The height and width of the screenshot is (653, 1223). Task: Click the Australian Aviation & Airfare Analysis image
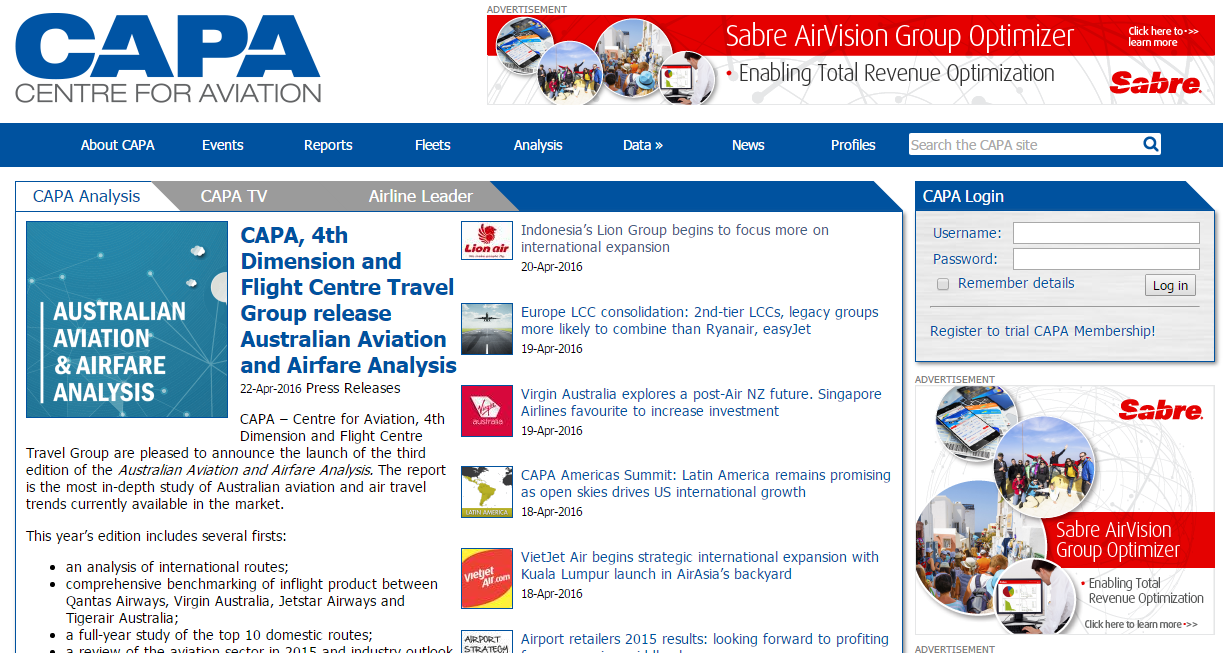[127, 320]
